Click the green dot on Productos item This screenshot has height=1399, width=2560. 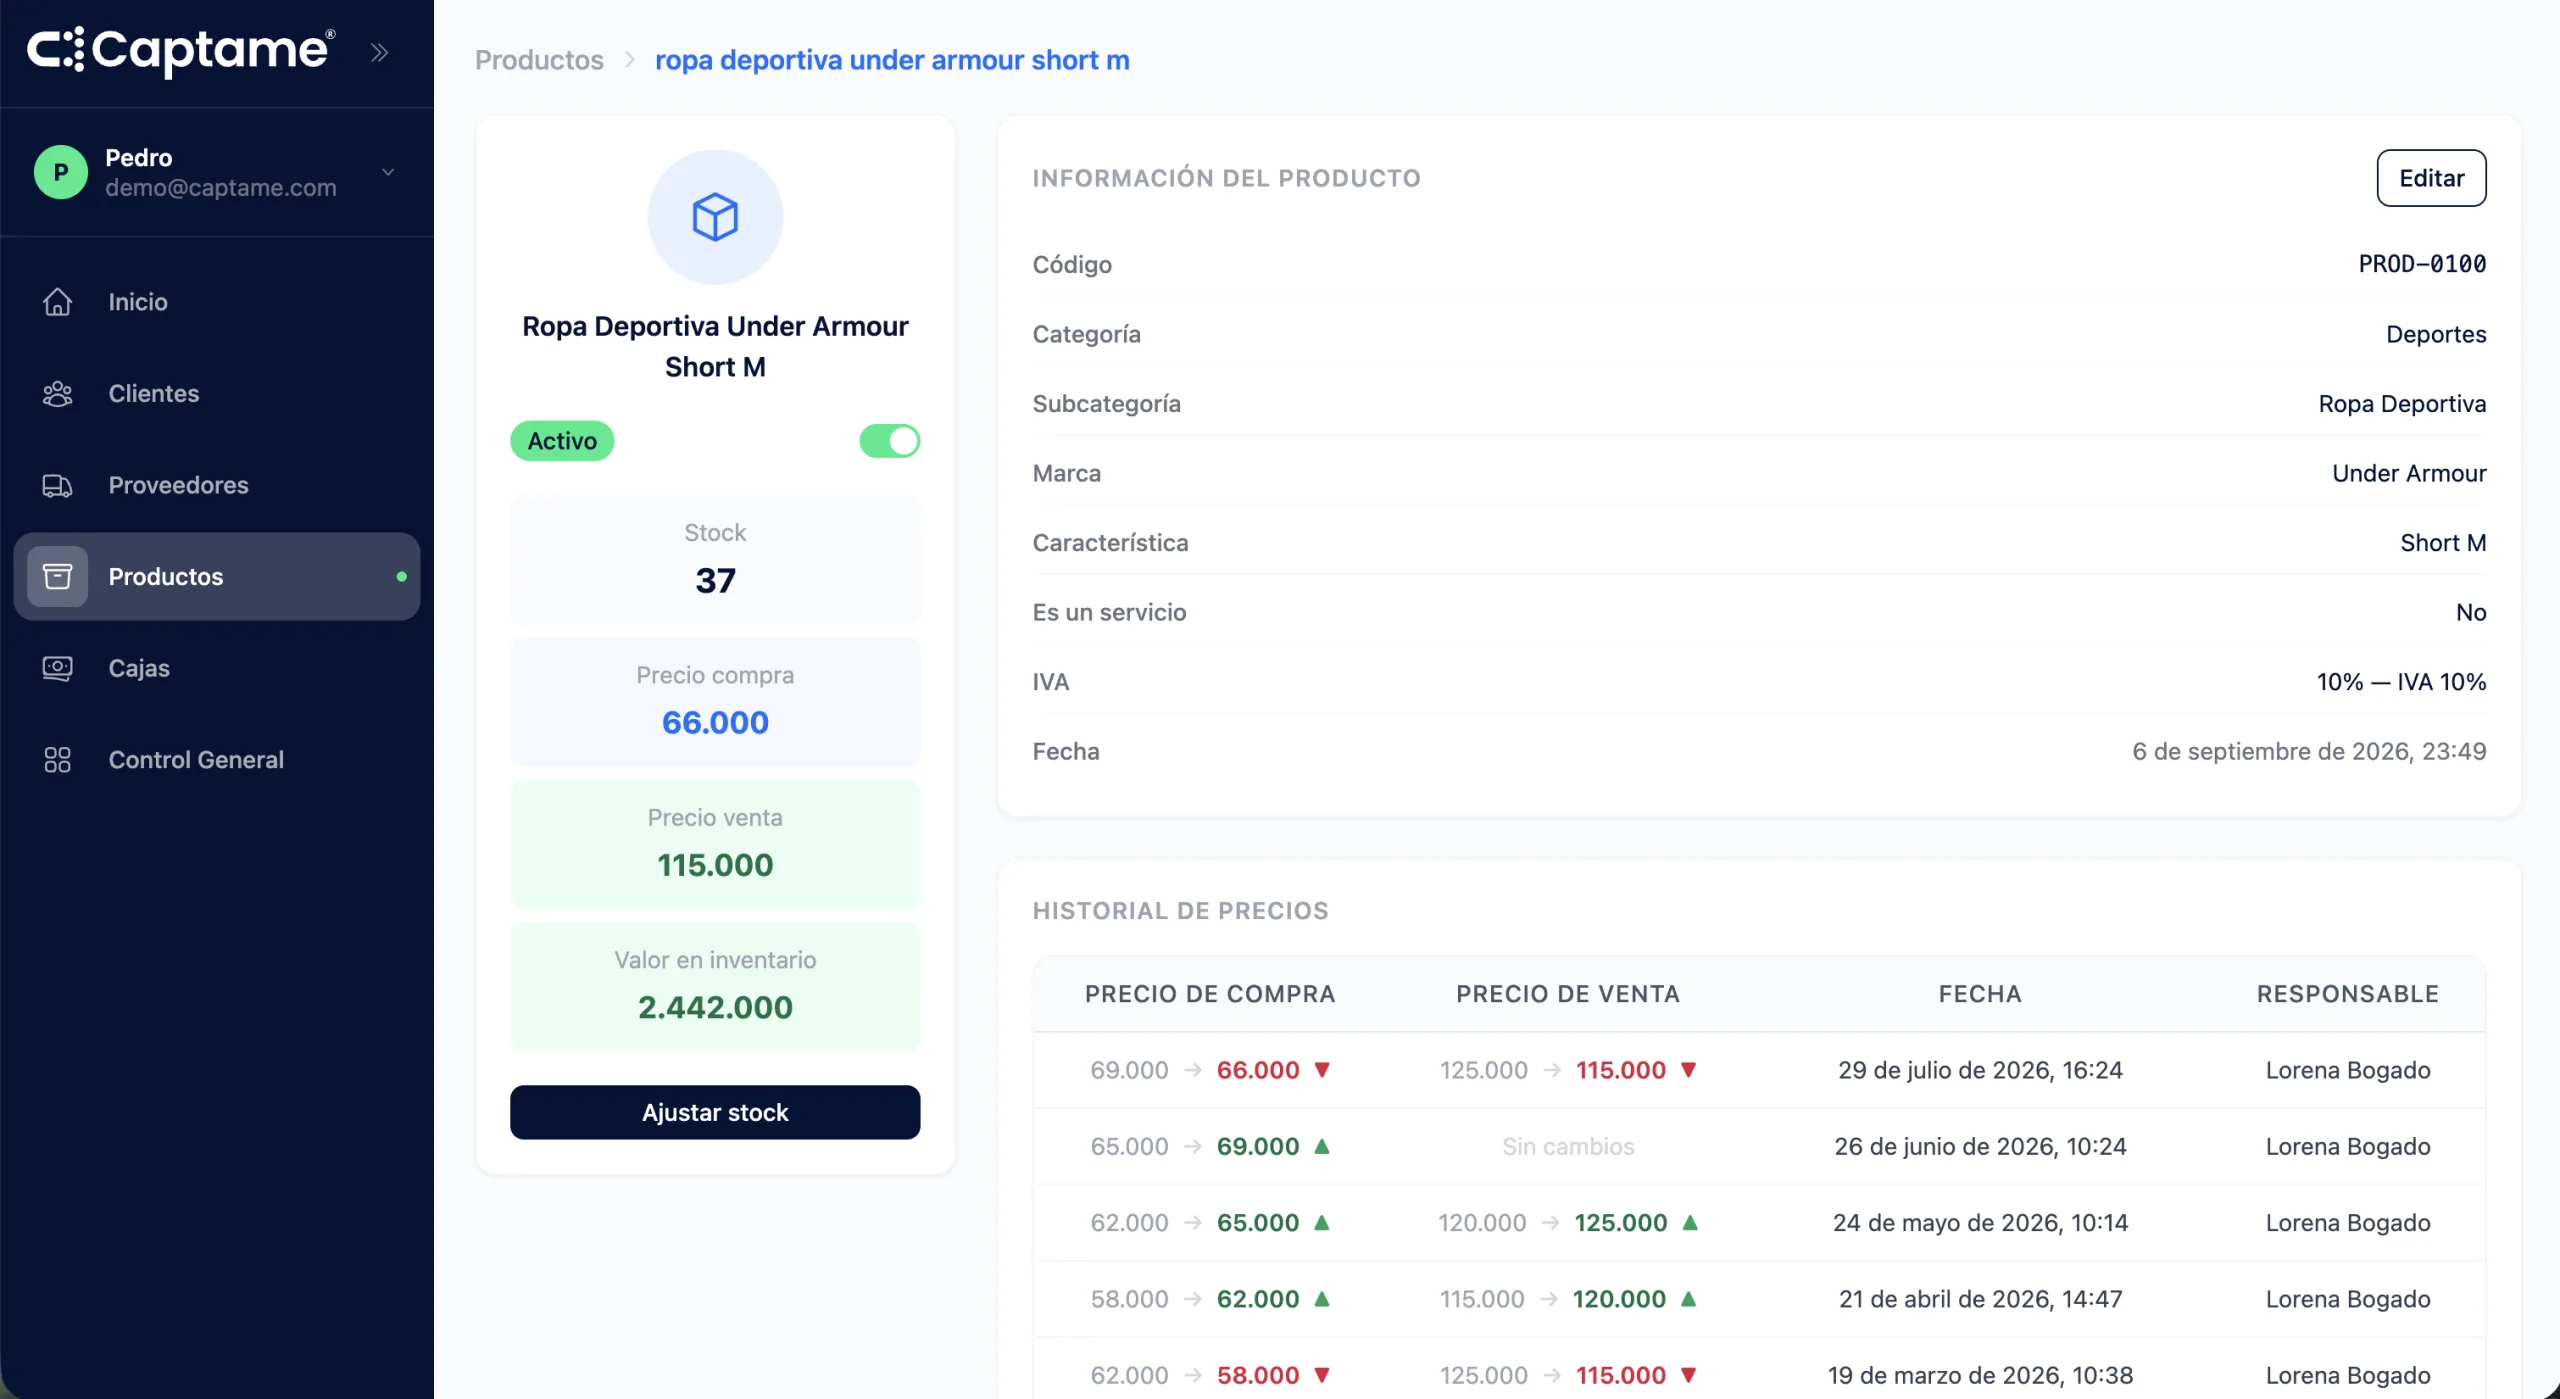(402, 577)
